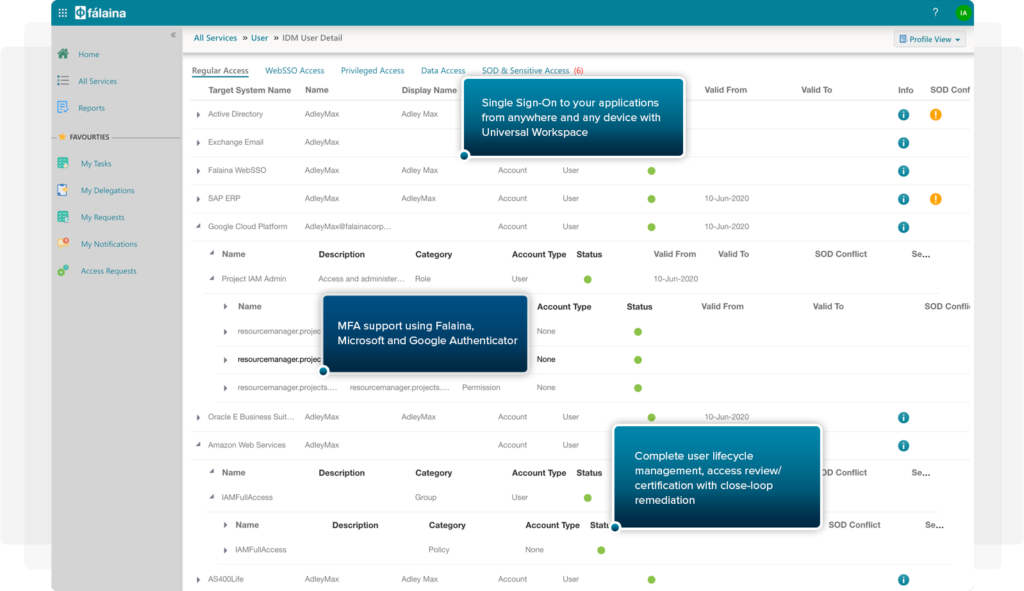Click the AS400Life system name
This screenshot has width=1024, height=591.
[225, 579]
